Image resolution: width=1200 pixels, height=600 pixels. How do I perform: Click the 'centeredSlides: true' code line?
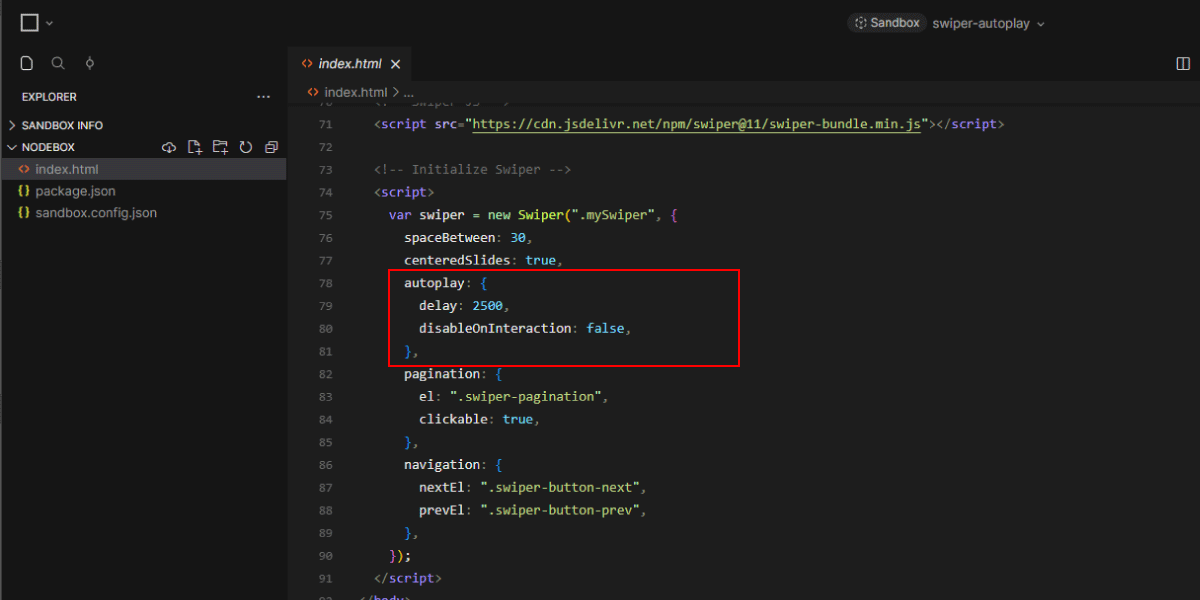484,260
